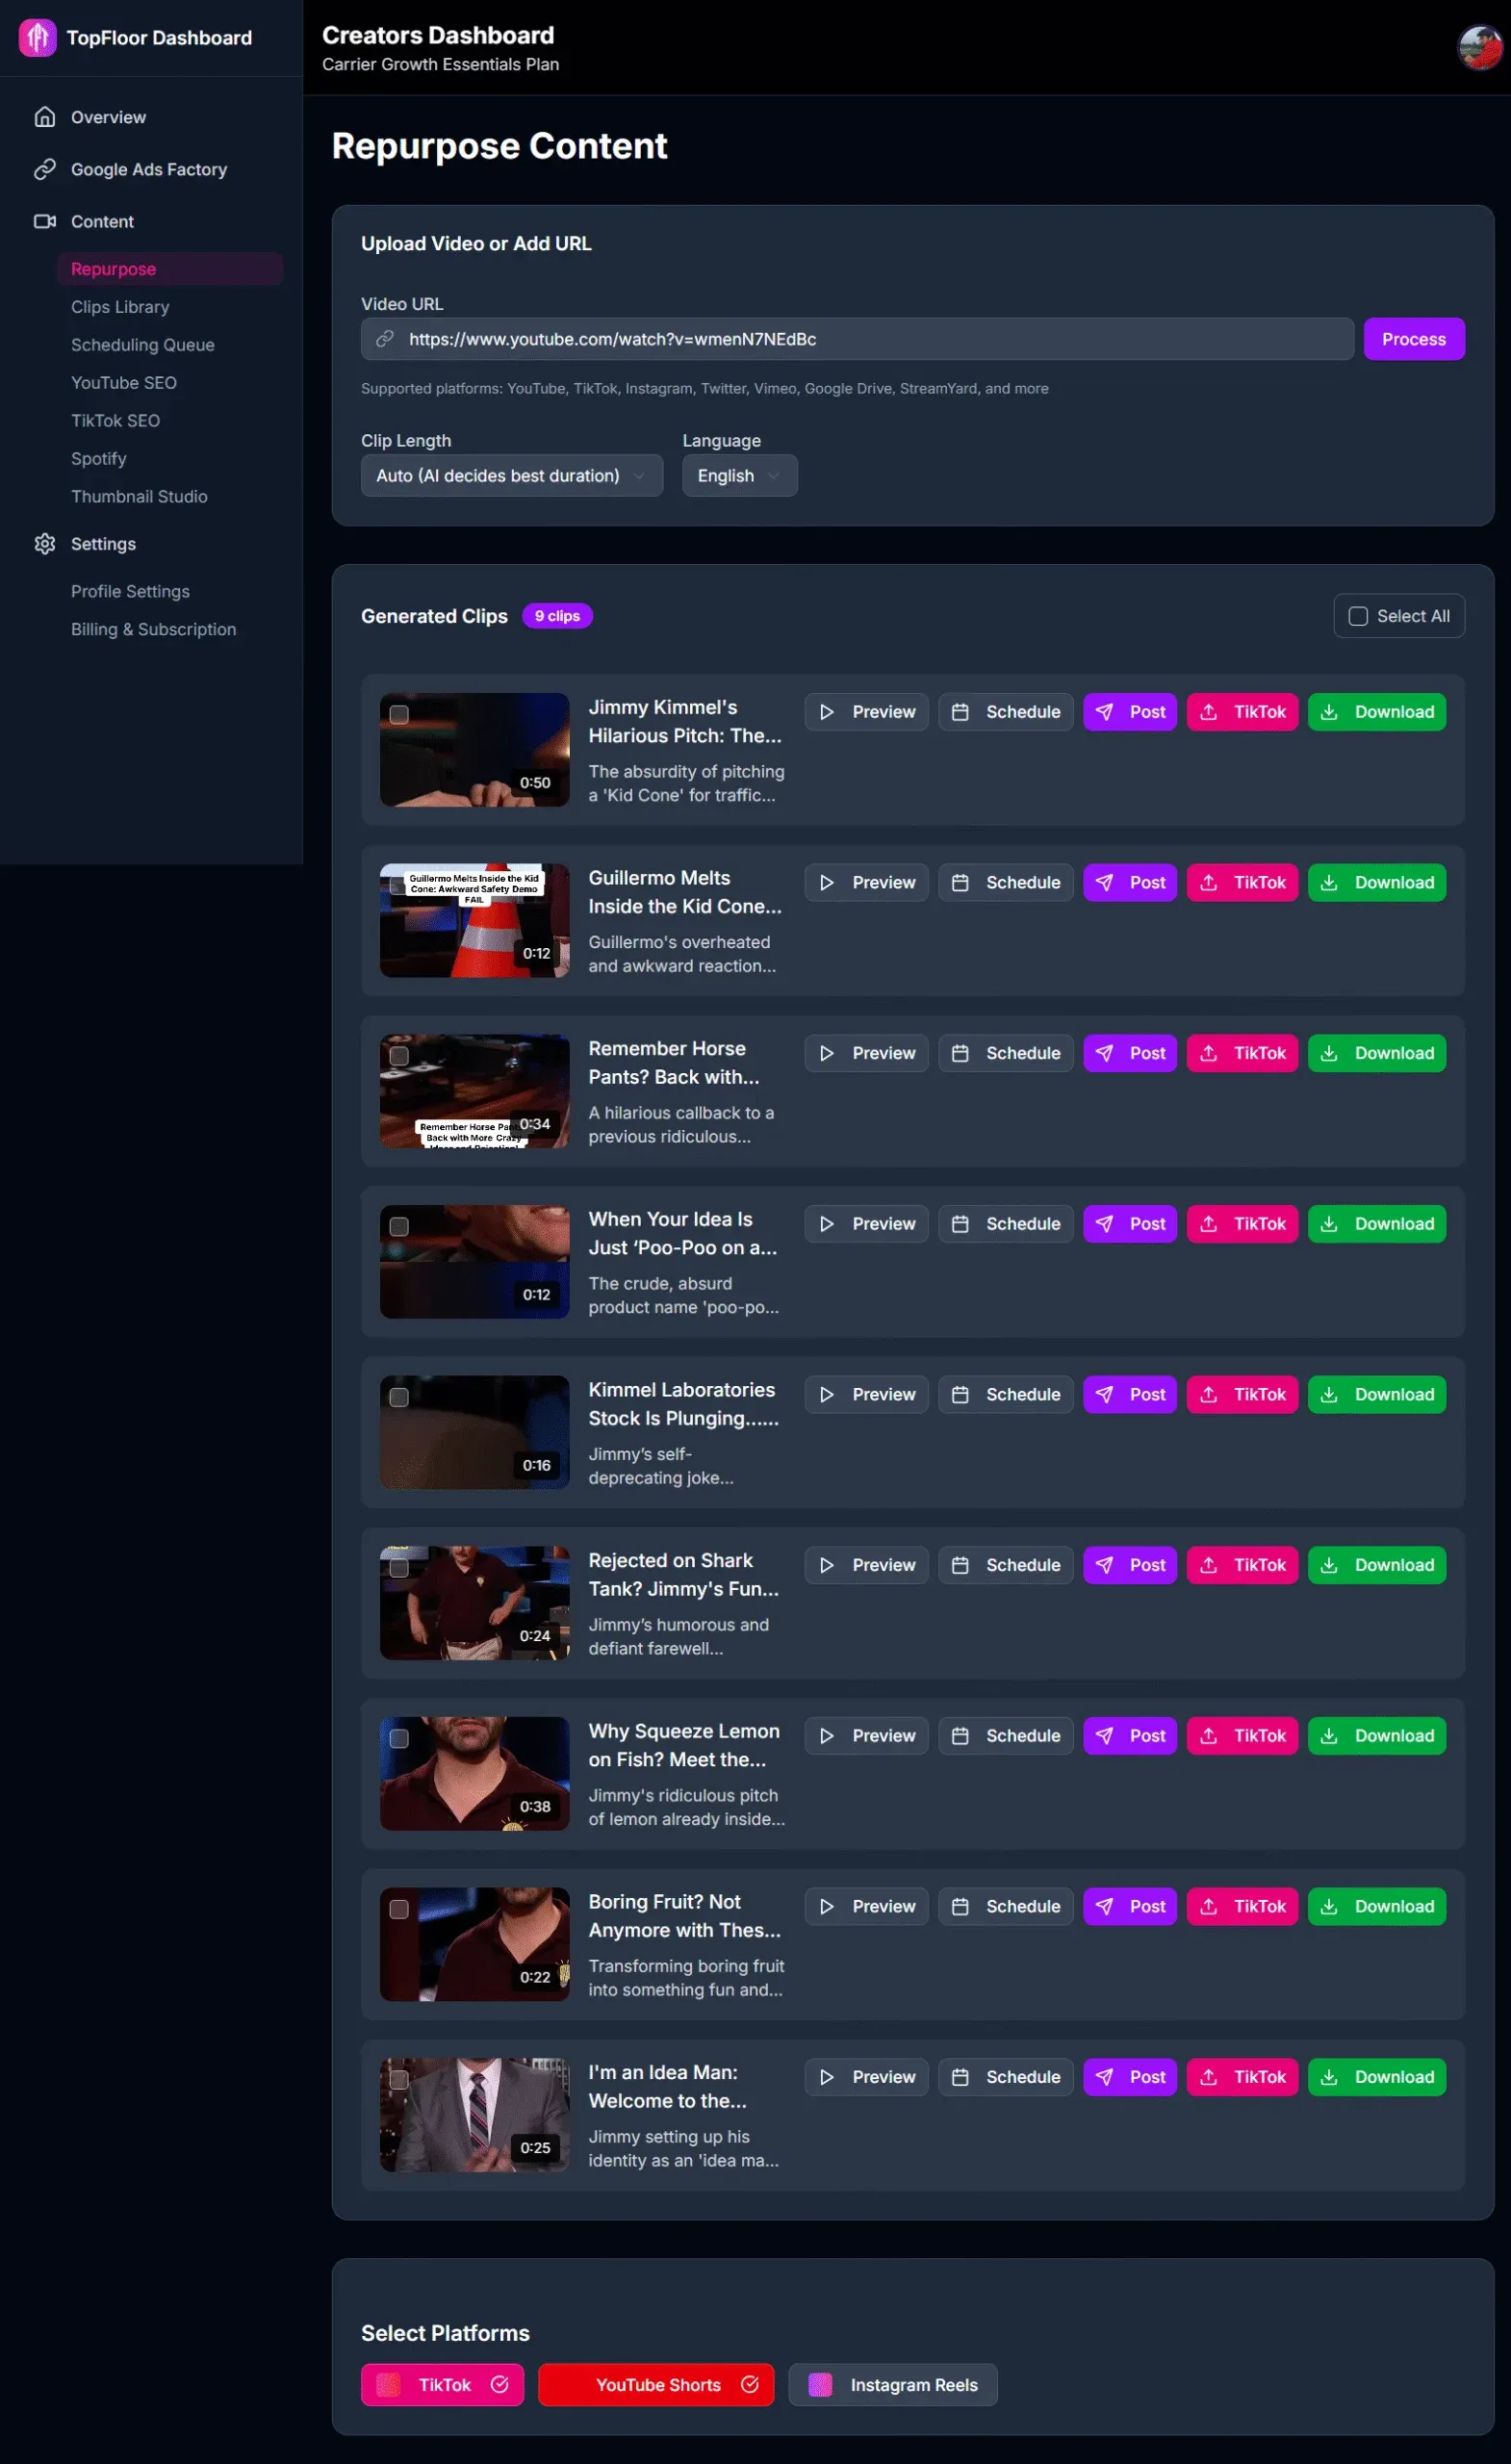Click the Instagram Reels platform logo icon
This screenshot has height=2464, width=1511.
[820, 2385]
